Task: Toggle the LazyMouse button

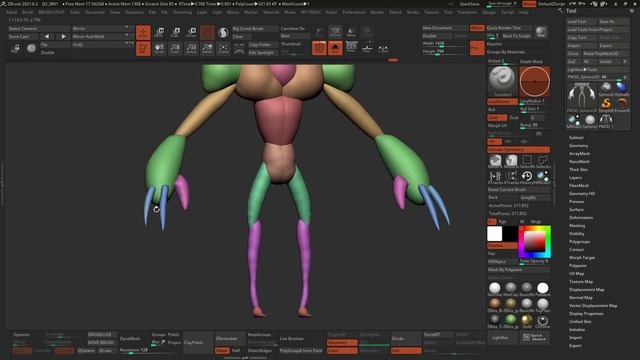Action: (x=502, y=101)
